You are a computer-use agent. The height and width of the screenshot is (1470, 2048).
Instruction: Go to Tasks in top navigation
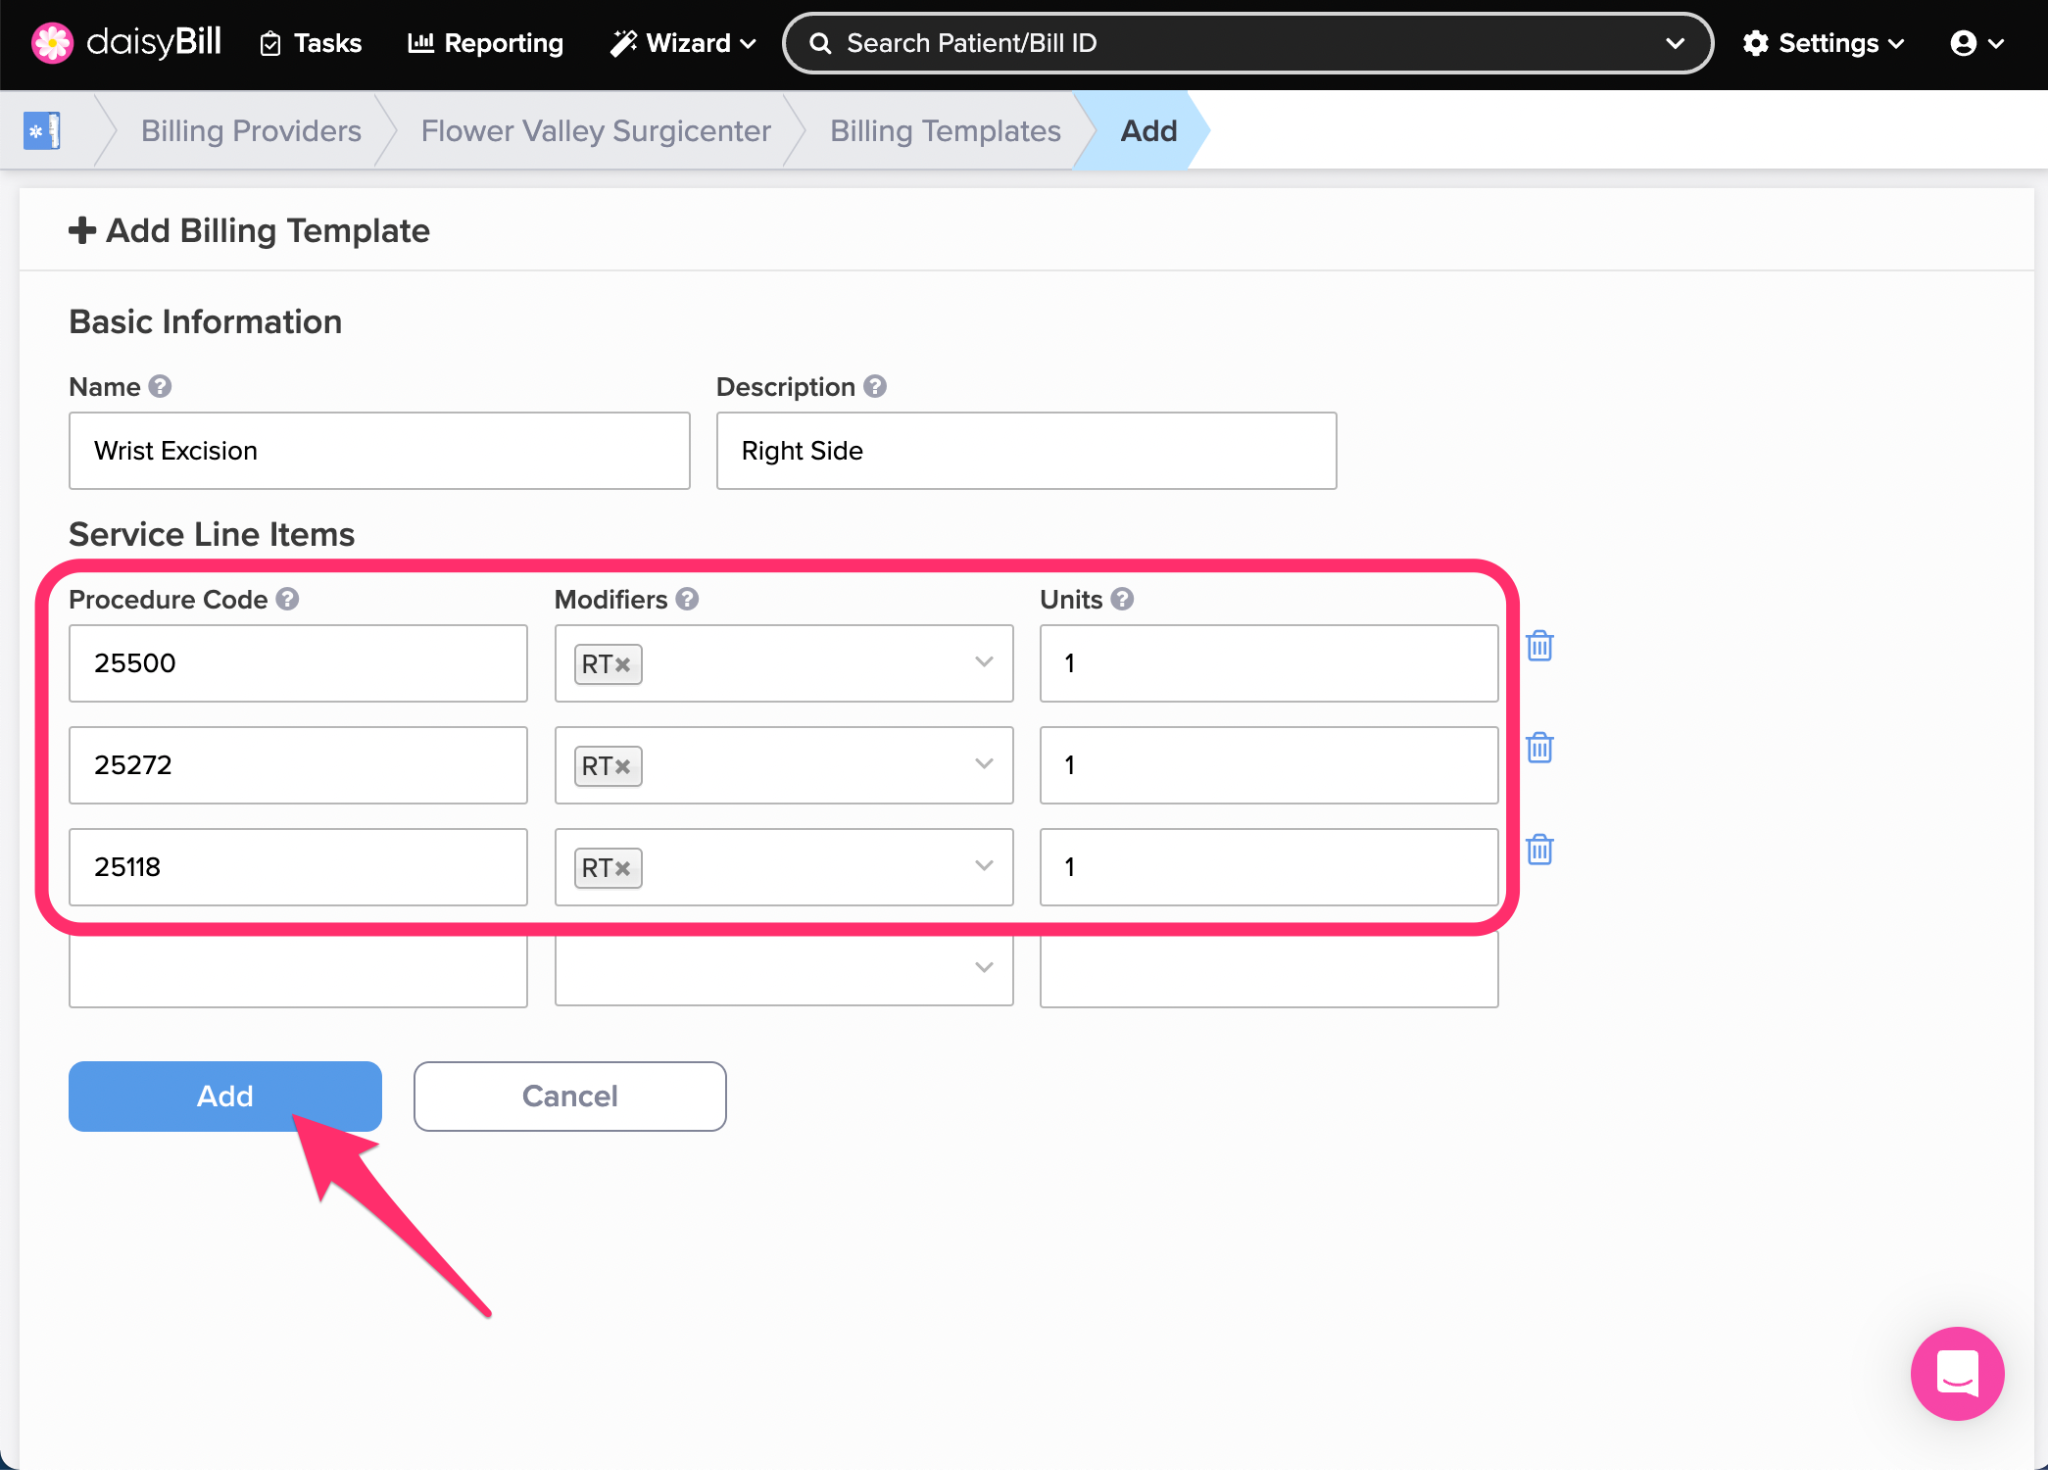pos(311,43)
